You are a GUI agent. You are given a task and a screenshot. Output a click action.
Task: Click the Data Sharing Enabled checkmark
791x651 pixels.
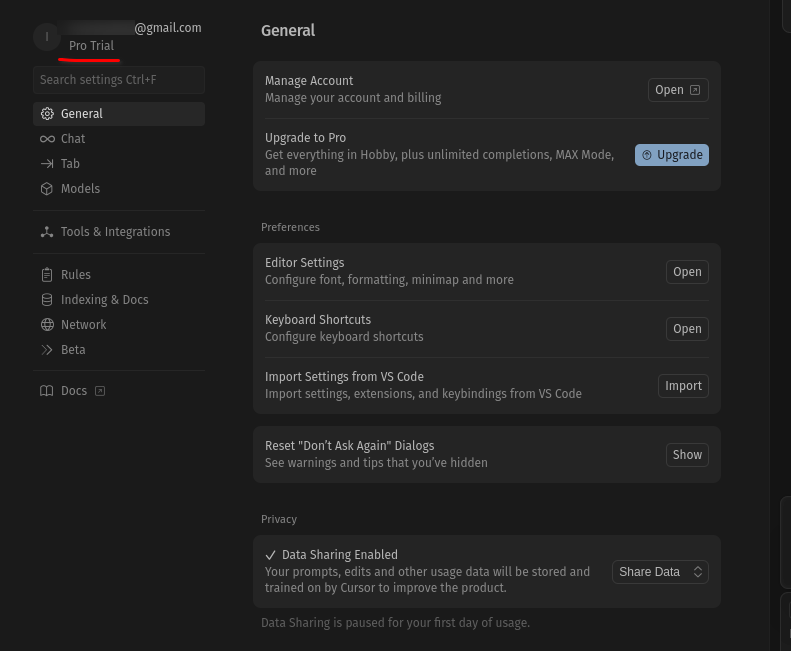270,555
